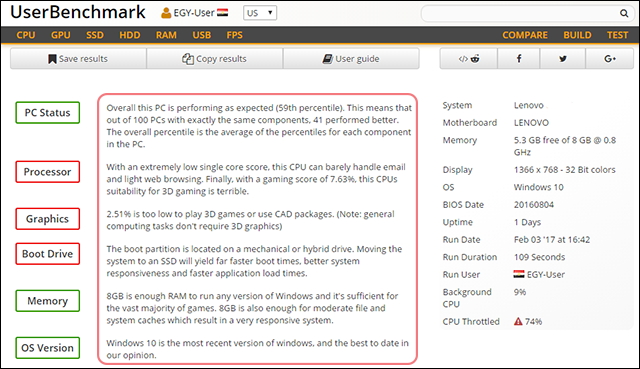Screen dimensions: 640x369
Task: Click the BIOS date '20160804'
Action: pyautogui.click(x=534, y=205)
